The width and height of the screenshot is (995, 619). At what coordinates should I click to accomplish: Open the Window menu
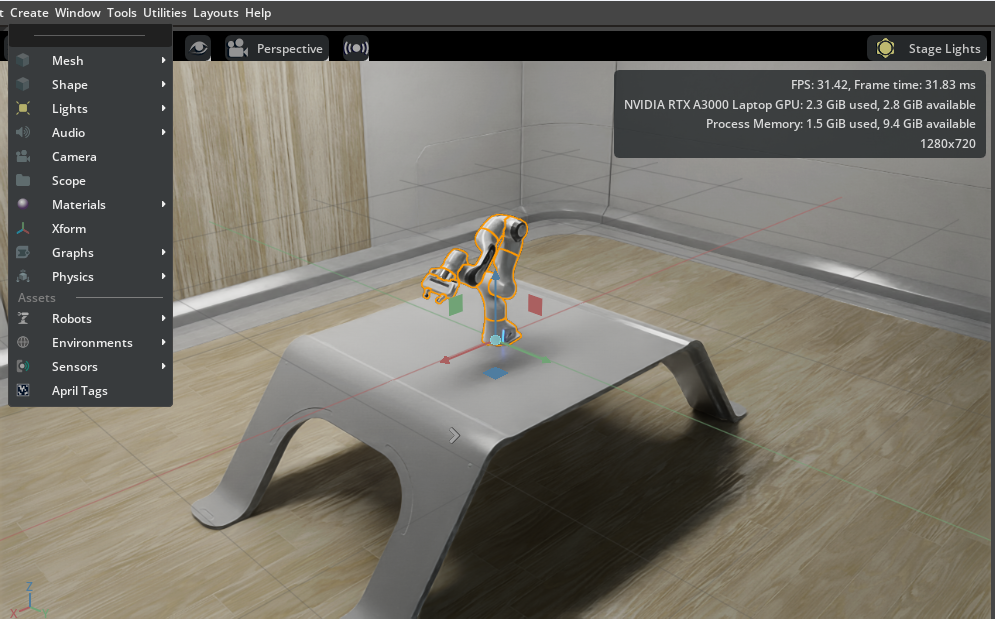(x=77, y=13)
